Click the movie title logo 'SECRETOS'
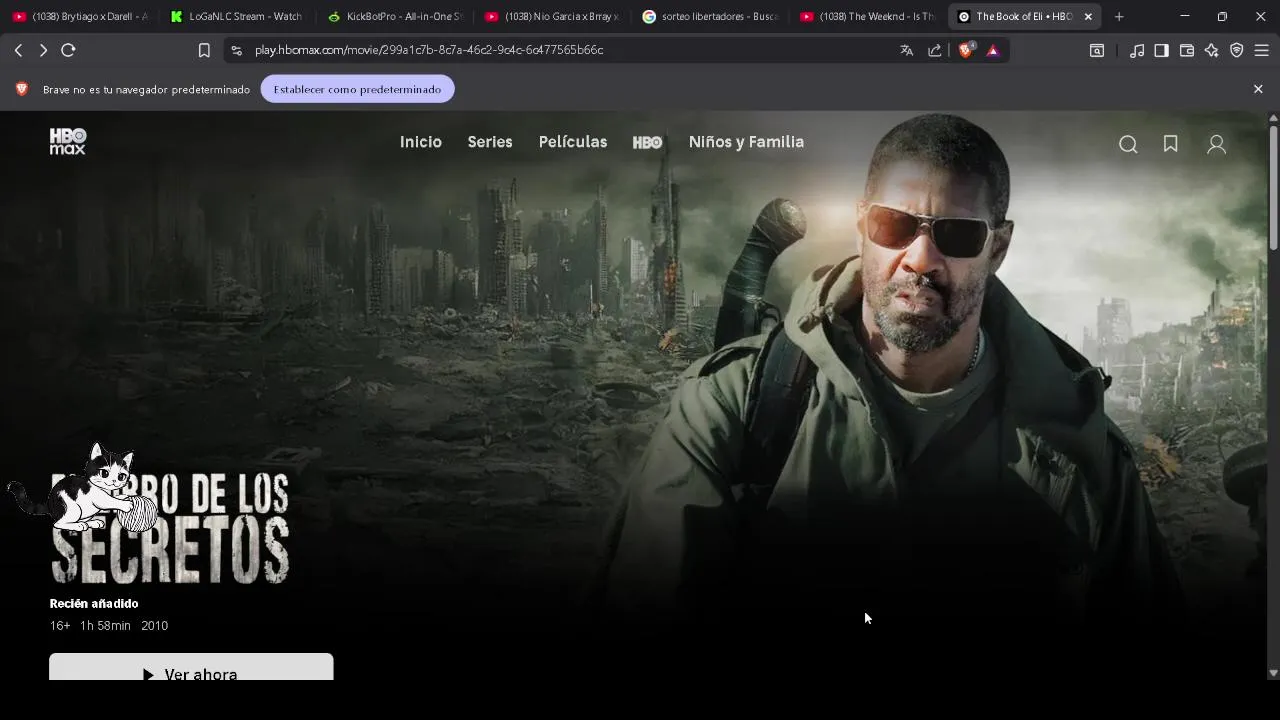Viewport: 1280px width, 720px height. click(170, 551)
